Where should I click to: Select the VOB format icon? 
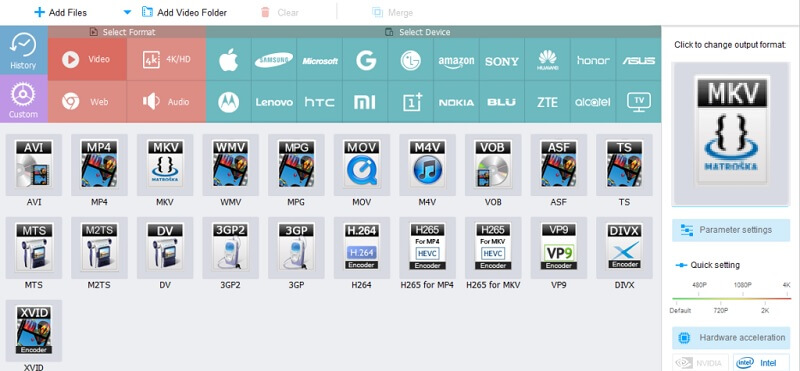493,164
